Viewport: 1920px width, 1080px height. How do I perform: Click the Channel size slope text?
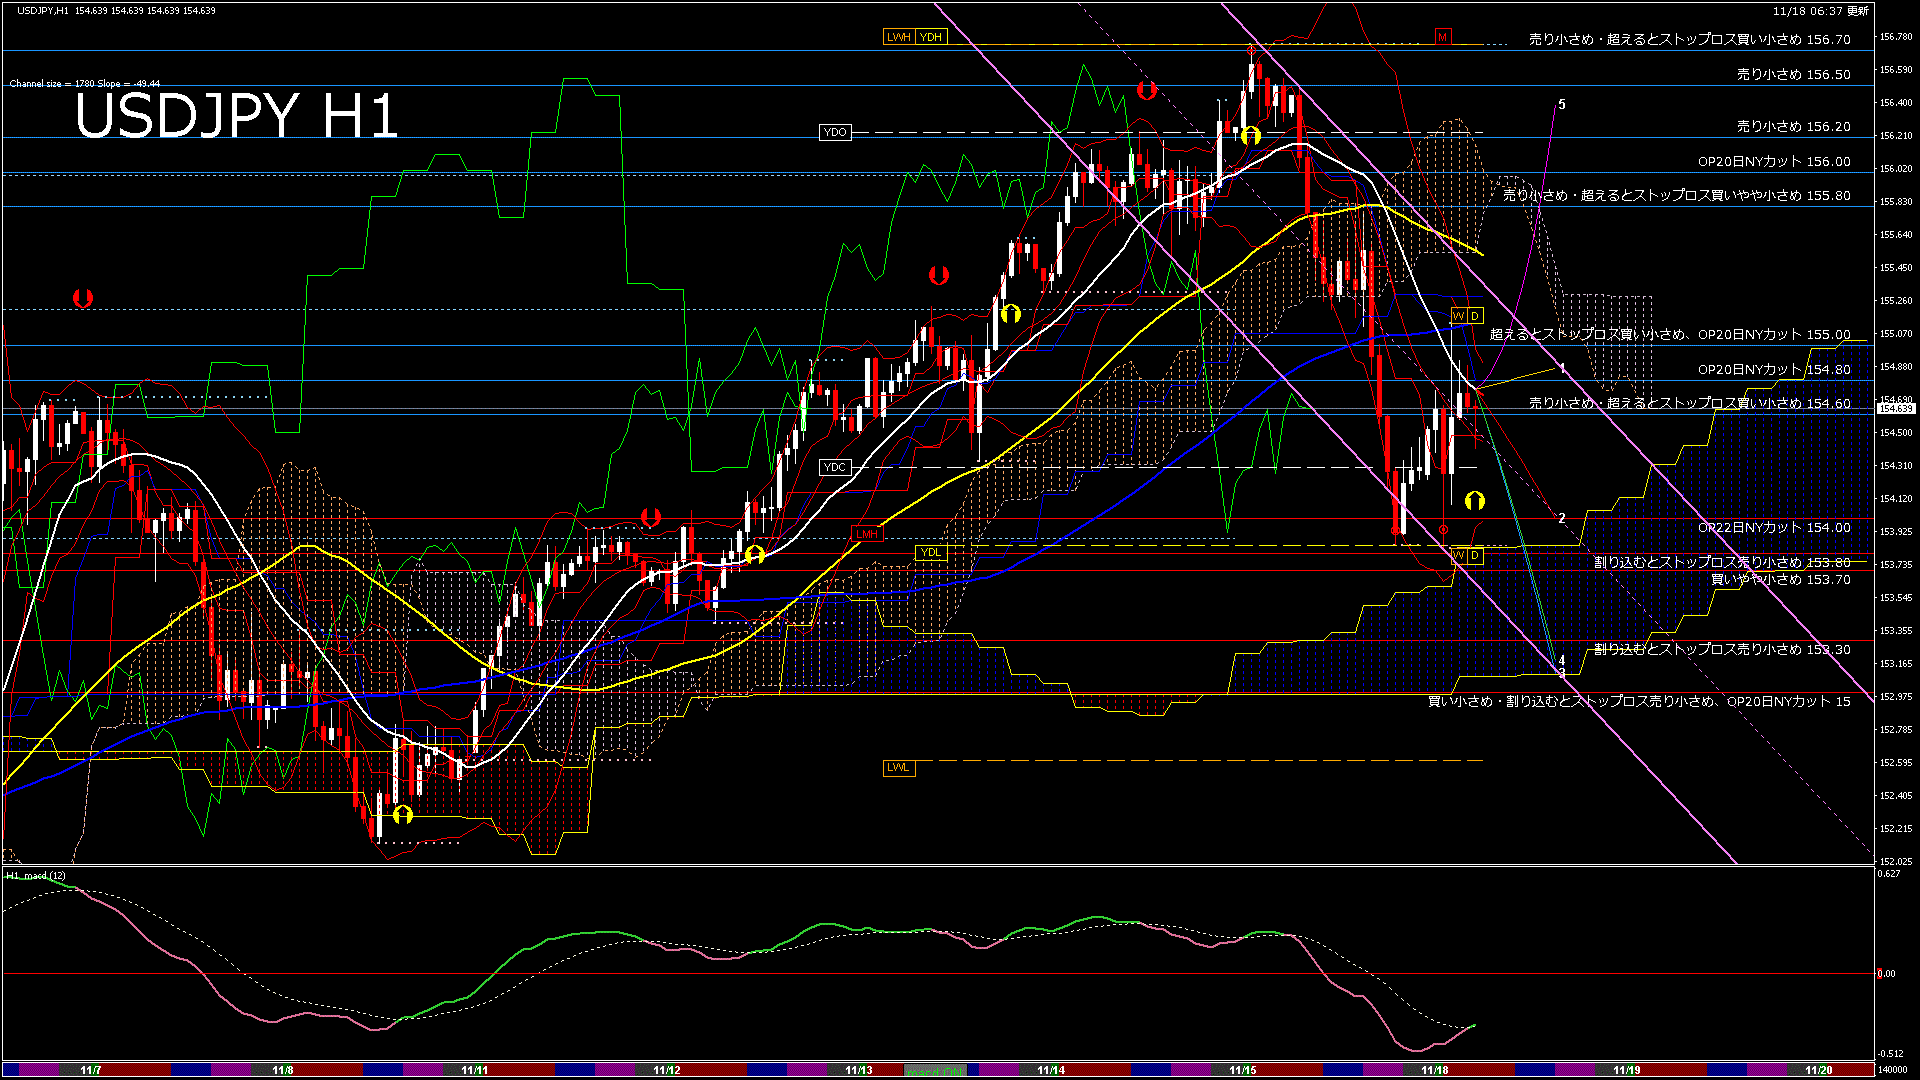pos(85,84)
